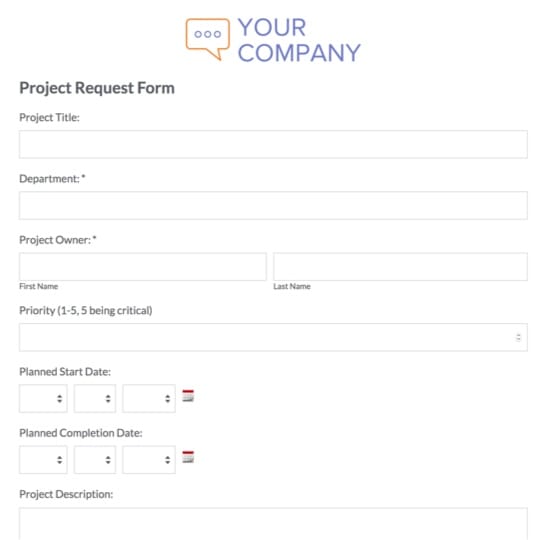Click the speech bubble company logo icon

(207, 39)
